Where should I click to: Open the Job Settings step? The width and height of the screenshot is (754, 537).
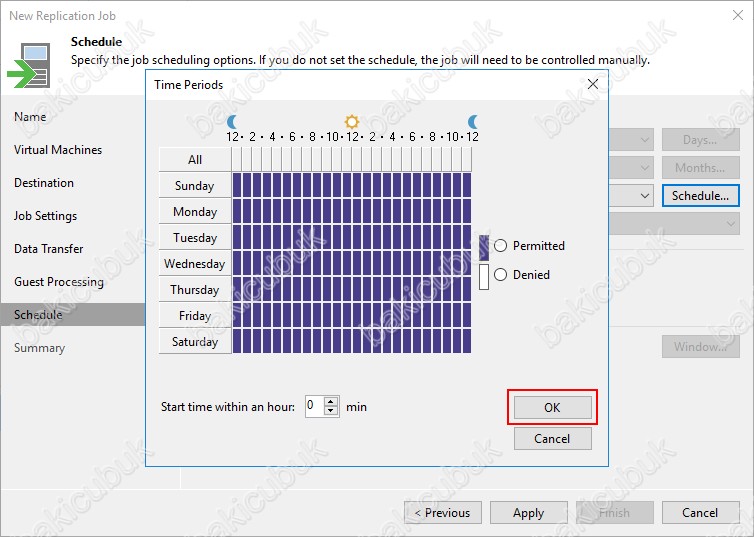click(45, 216)
